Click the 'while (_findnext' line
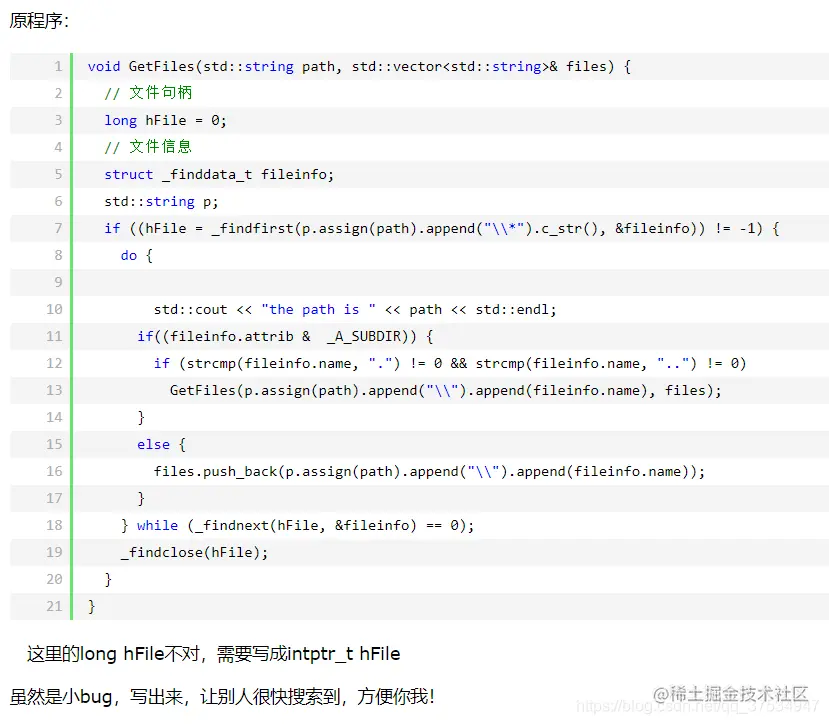Screen dimensions: 829x724 pos(298,525)
